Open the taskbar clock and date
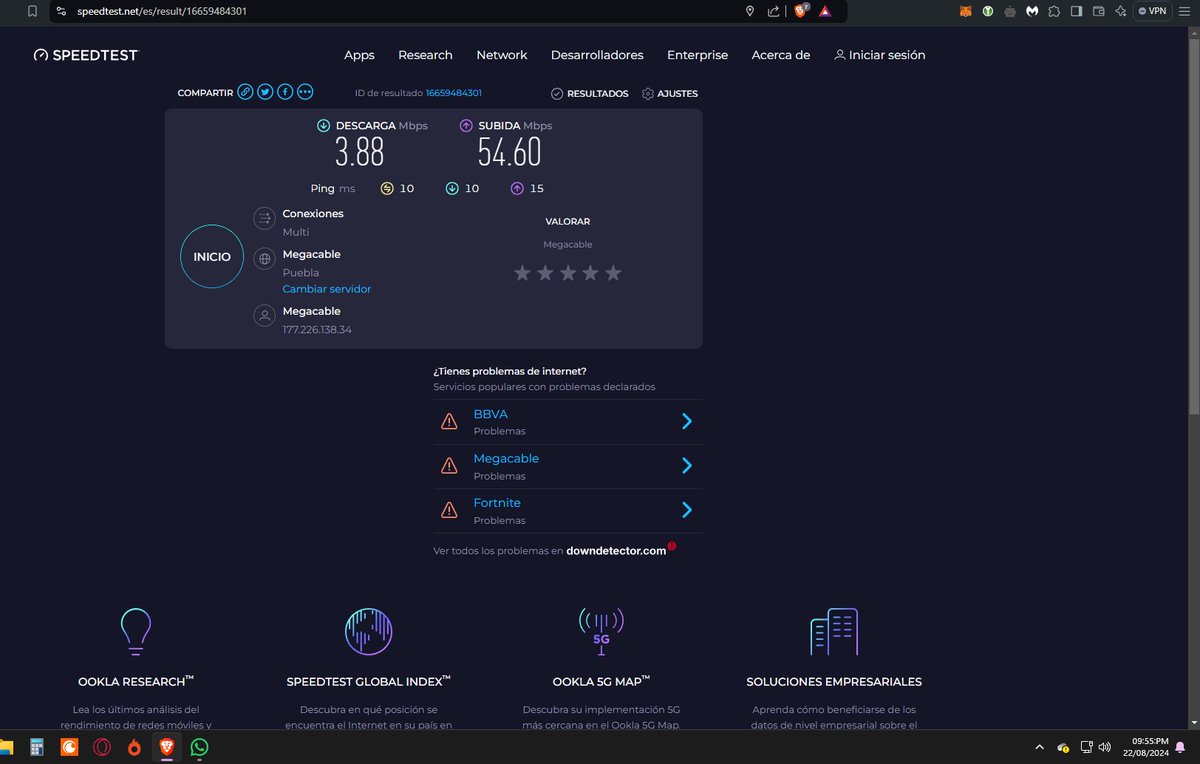The height and width of the screenshot is (764, 1200). click(x=1147, y=747)
